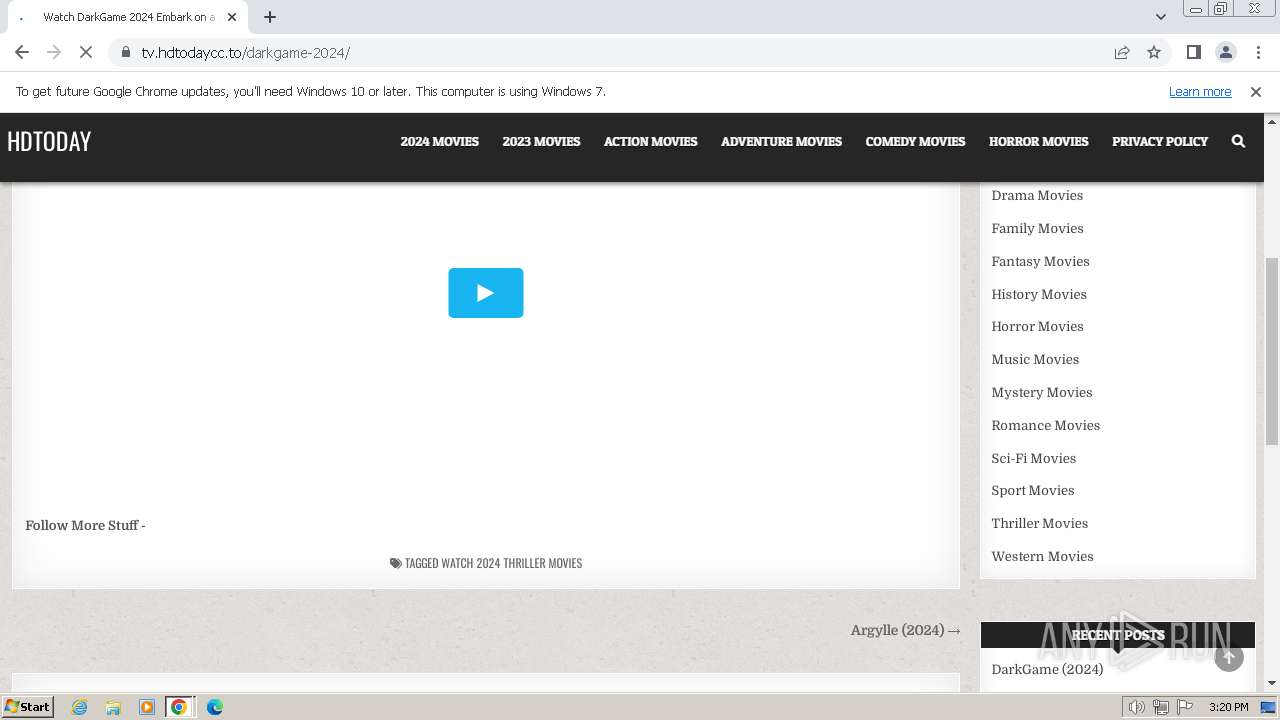Open Horror Movies in the header menu
The height and width of the screenshot is (720, 1280).
pos(1038,142)
